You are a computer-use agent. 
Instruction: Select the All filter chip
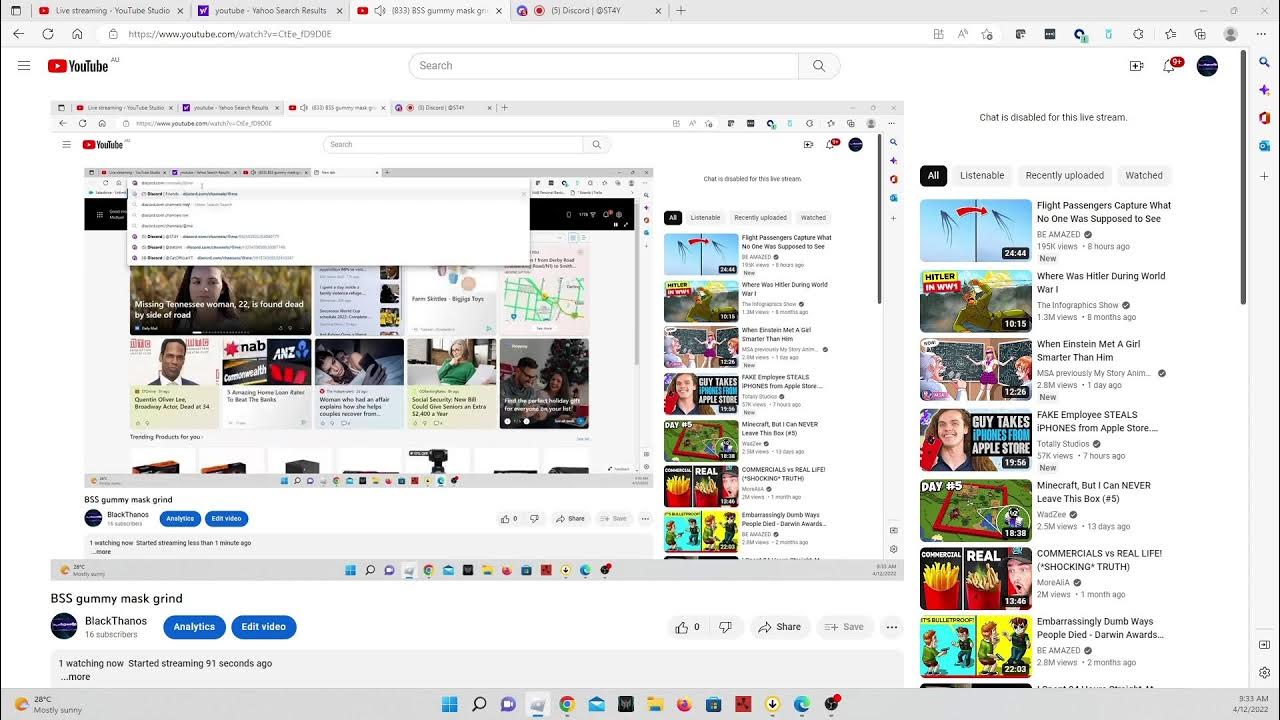click(x=933, y=175)
